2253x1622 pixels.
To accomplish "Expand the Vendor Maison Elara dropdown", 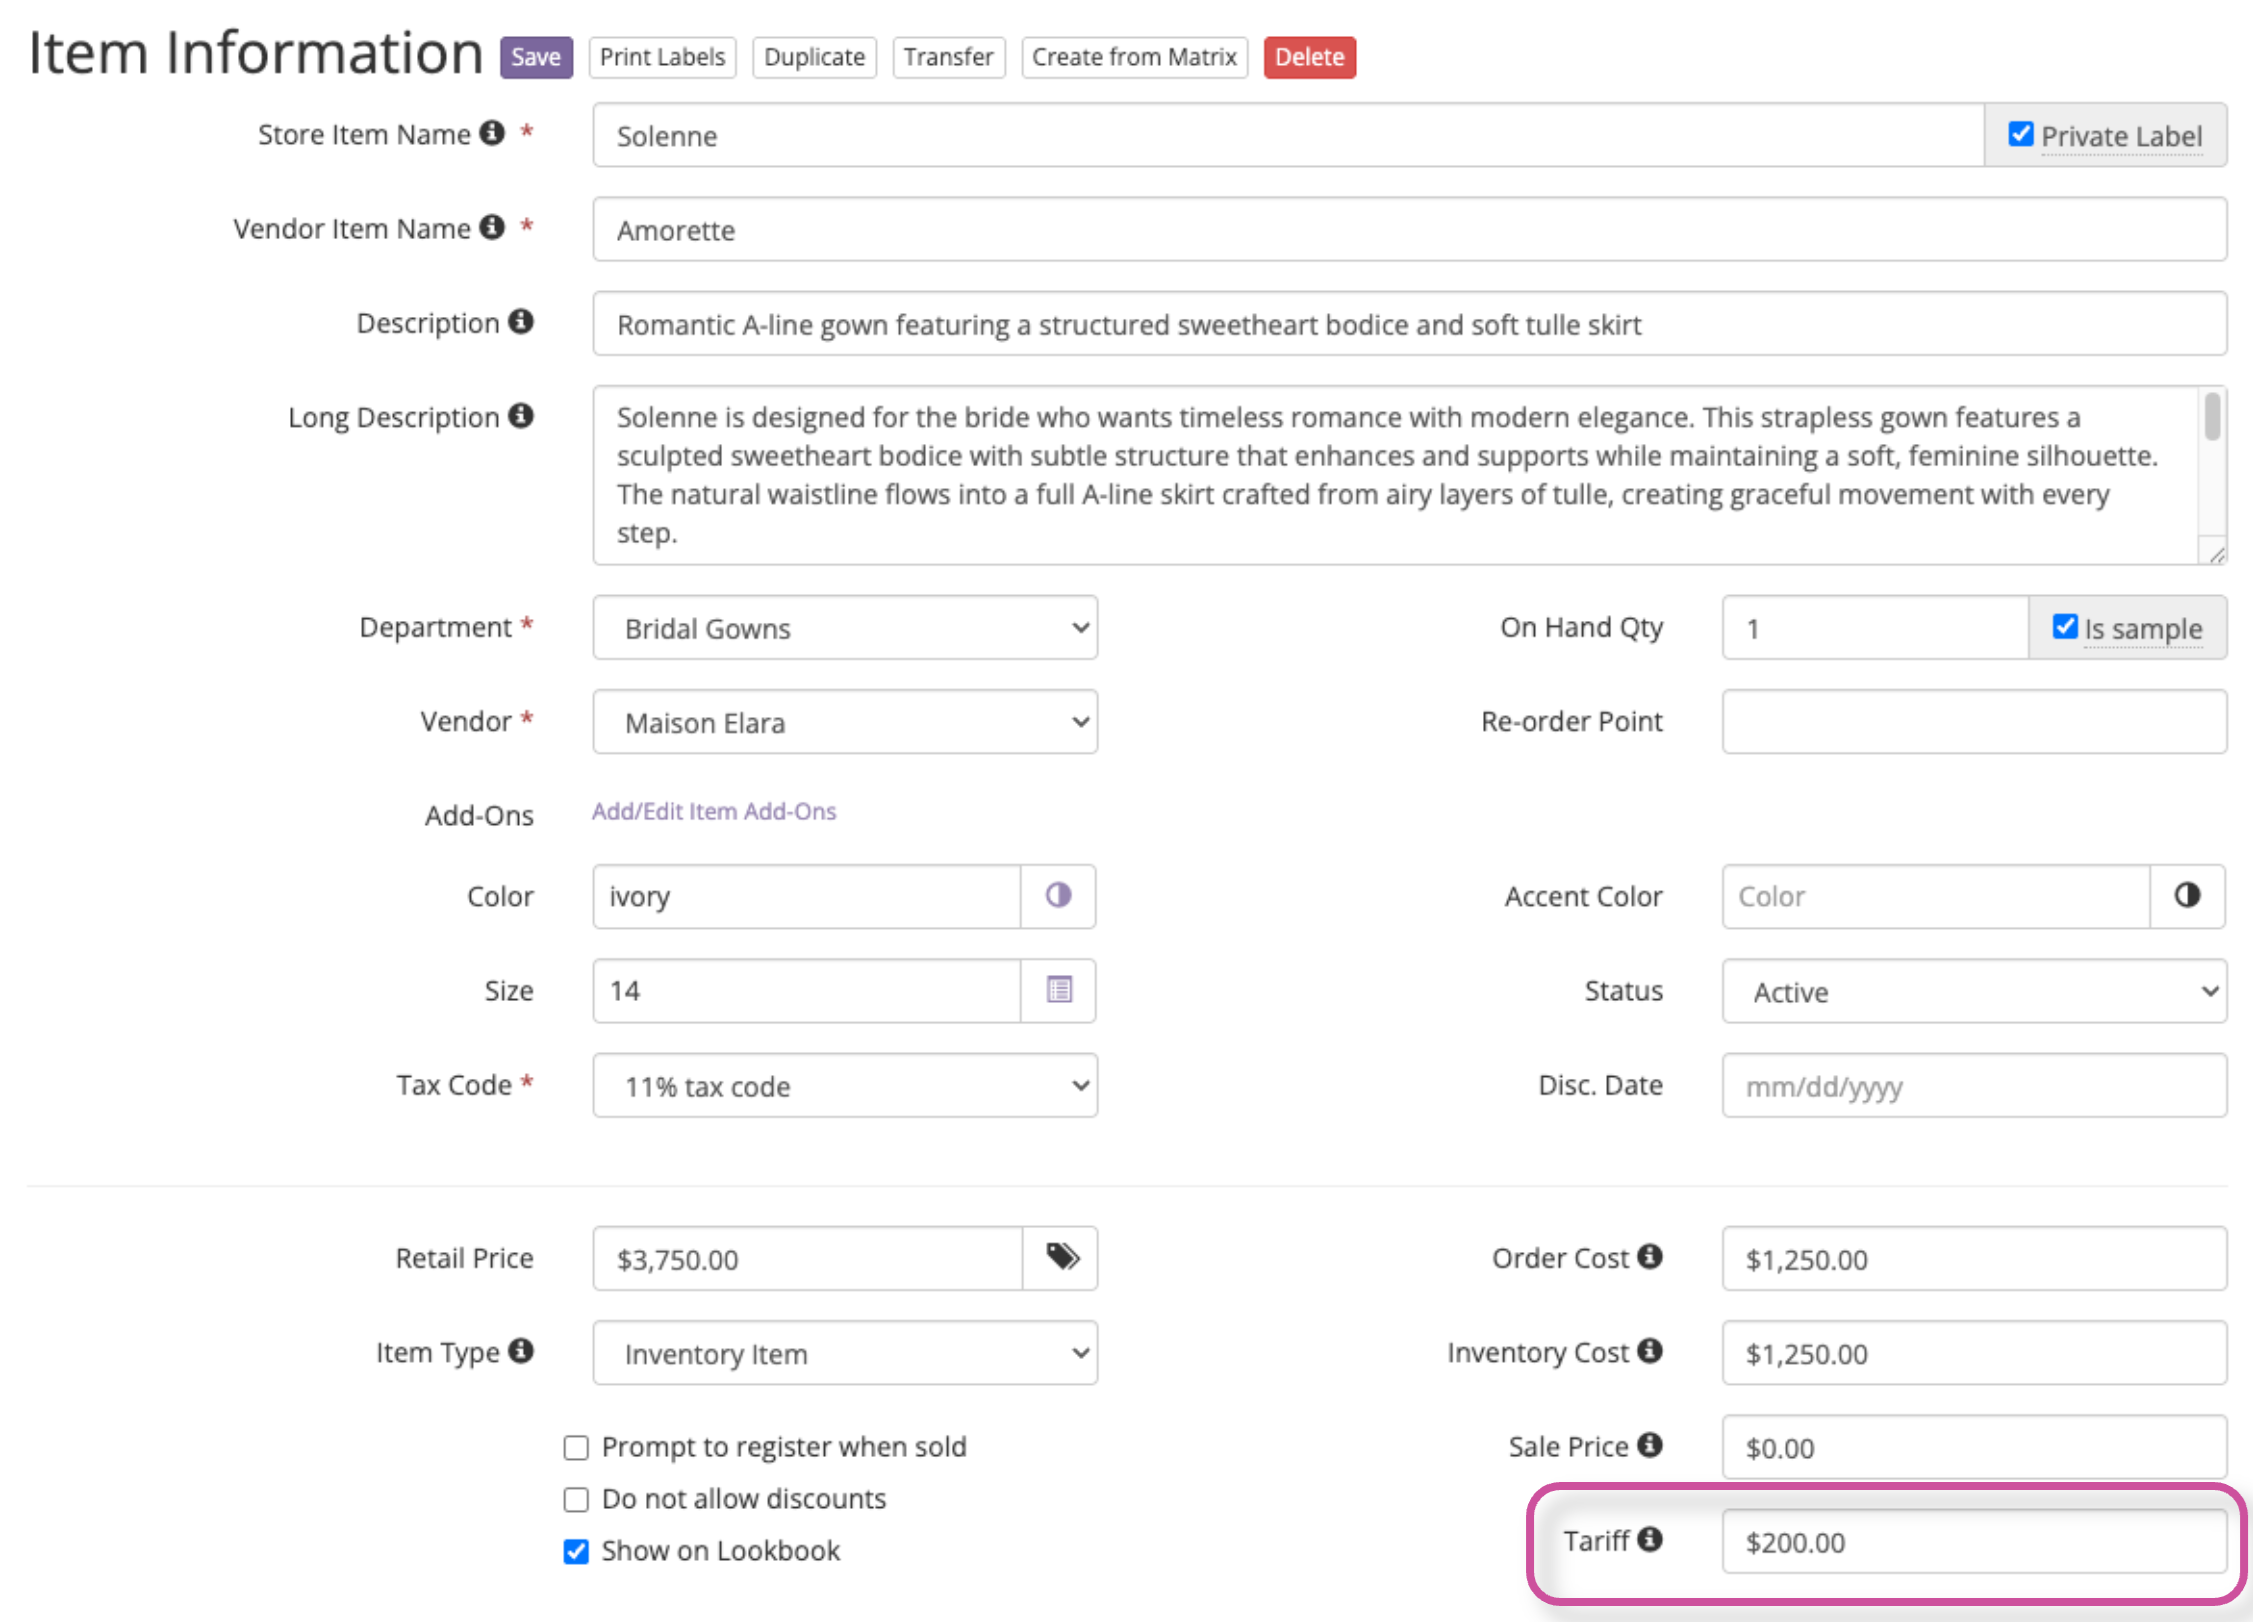I will [x=845, y=722].
